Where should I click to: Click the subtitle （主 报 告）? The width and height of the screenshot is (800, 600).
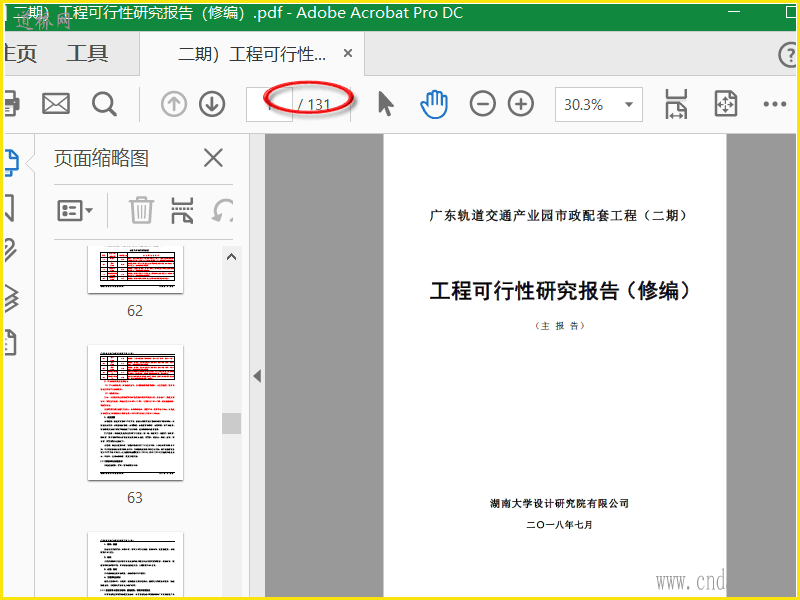pyautogui.click(x=559, y=326)
